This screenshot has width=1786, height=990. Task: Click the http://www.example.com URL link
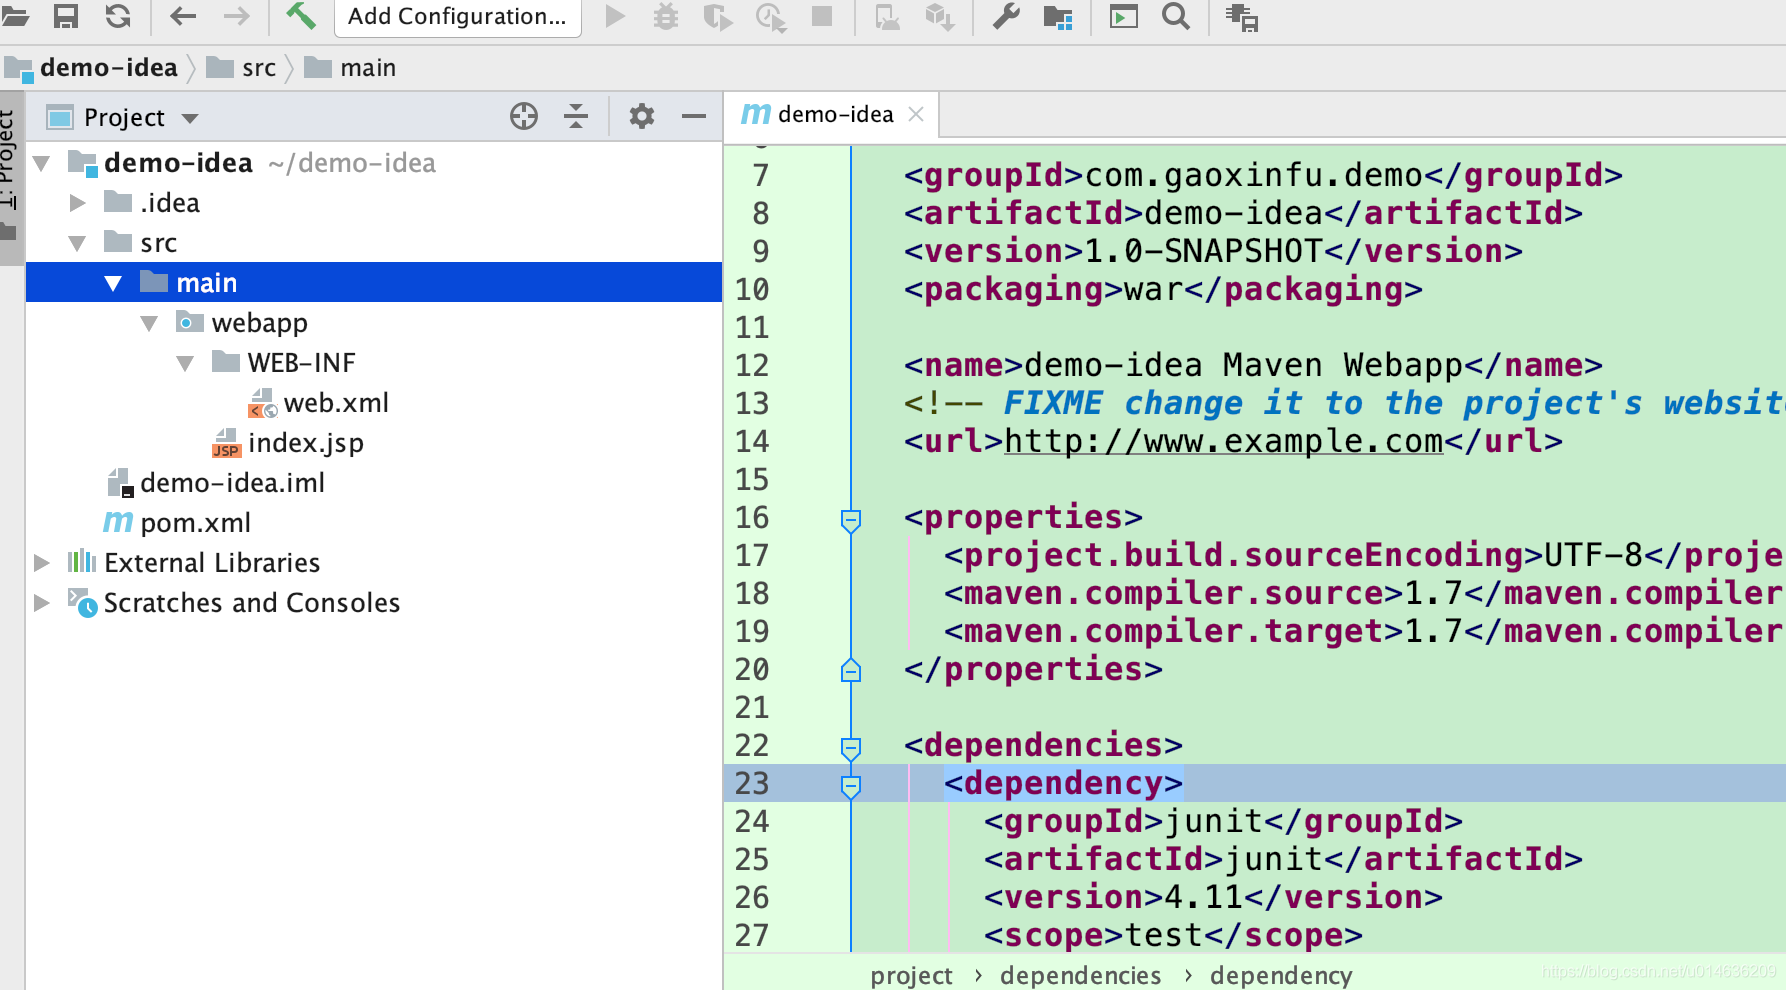1223,441
